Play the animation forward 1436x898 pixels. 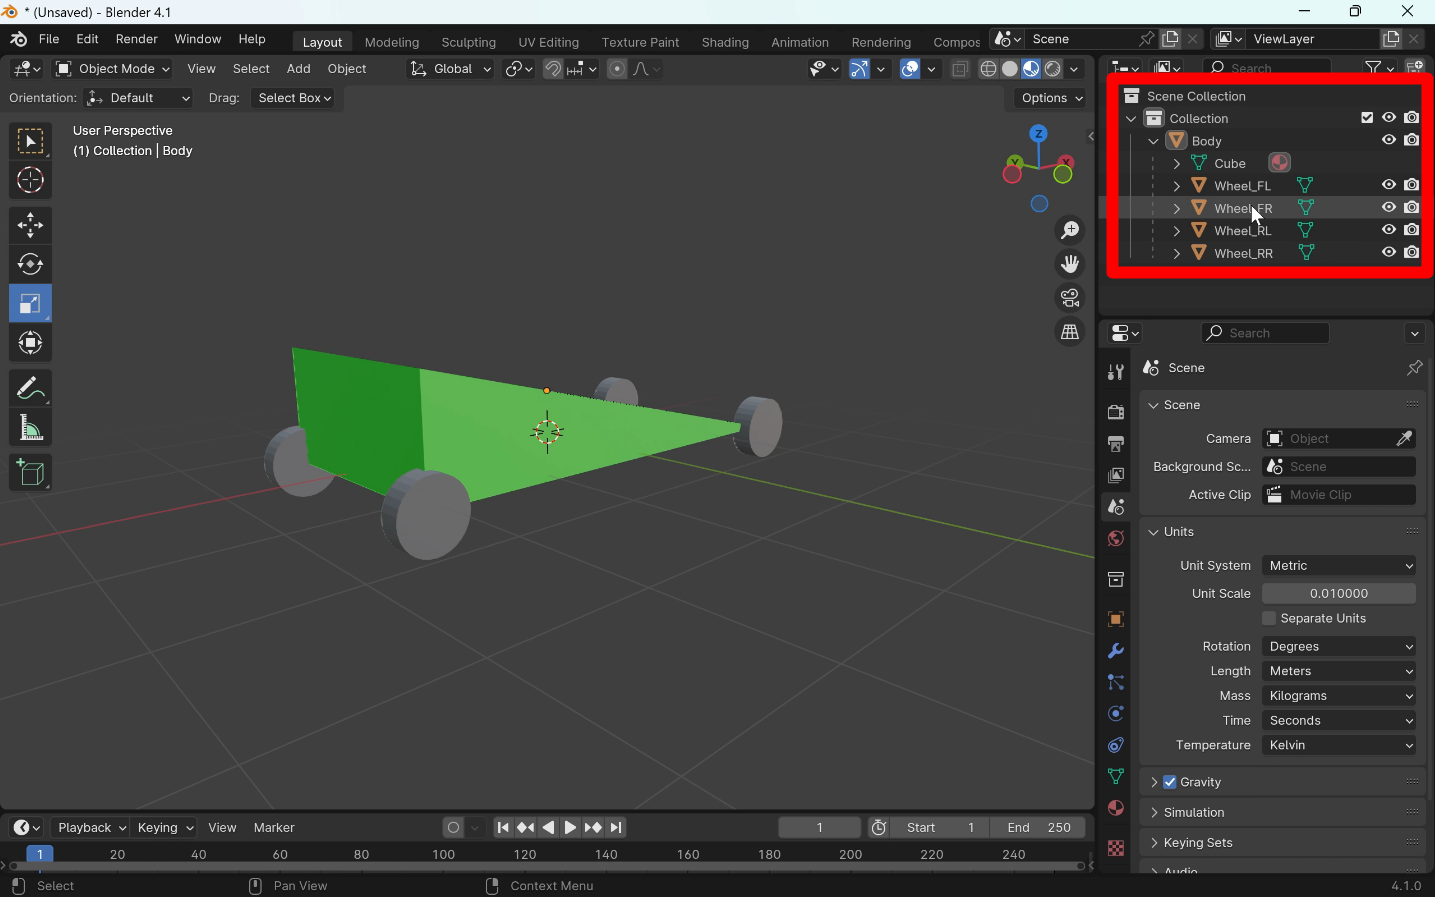pyautogui.click(x=570, y=828)
